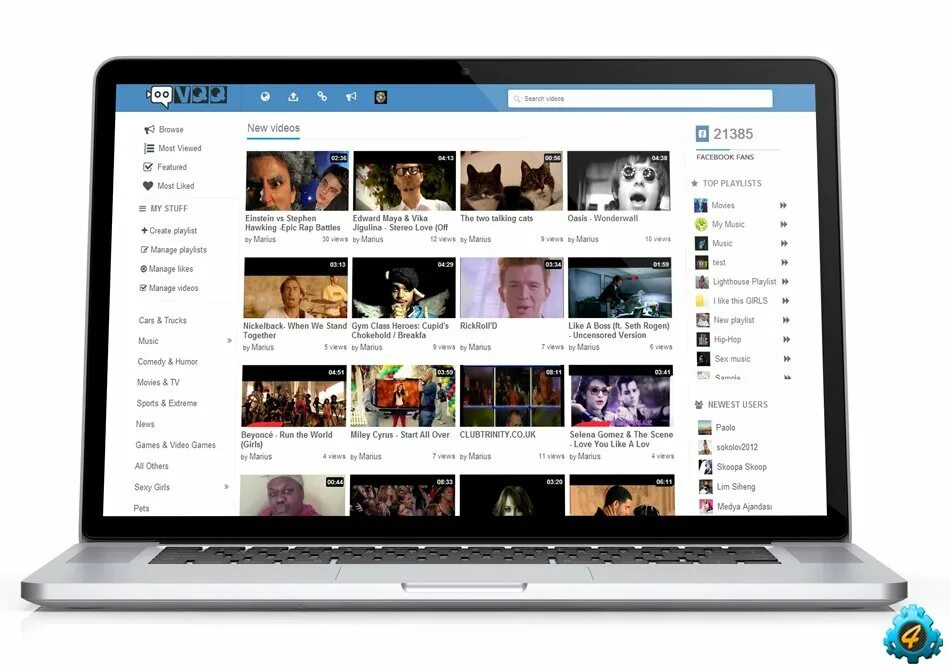This screenshot has width=950, height=671.
Task: Open Nickelback When We Stand Together thumbnail
Action: tap(296, 288)
